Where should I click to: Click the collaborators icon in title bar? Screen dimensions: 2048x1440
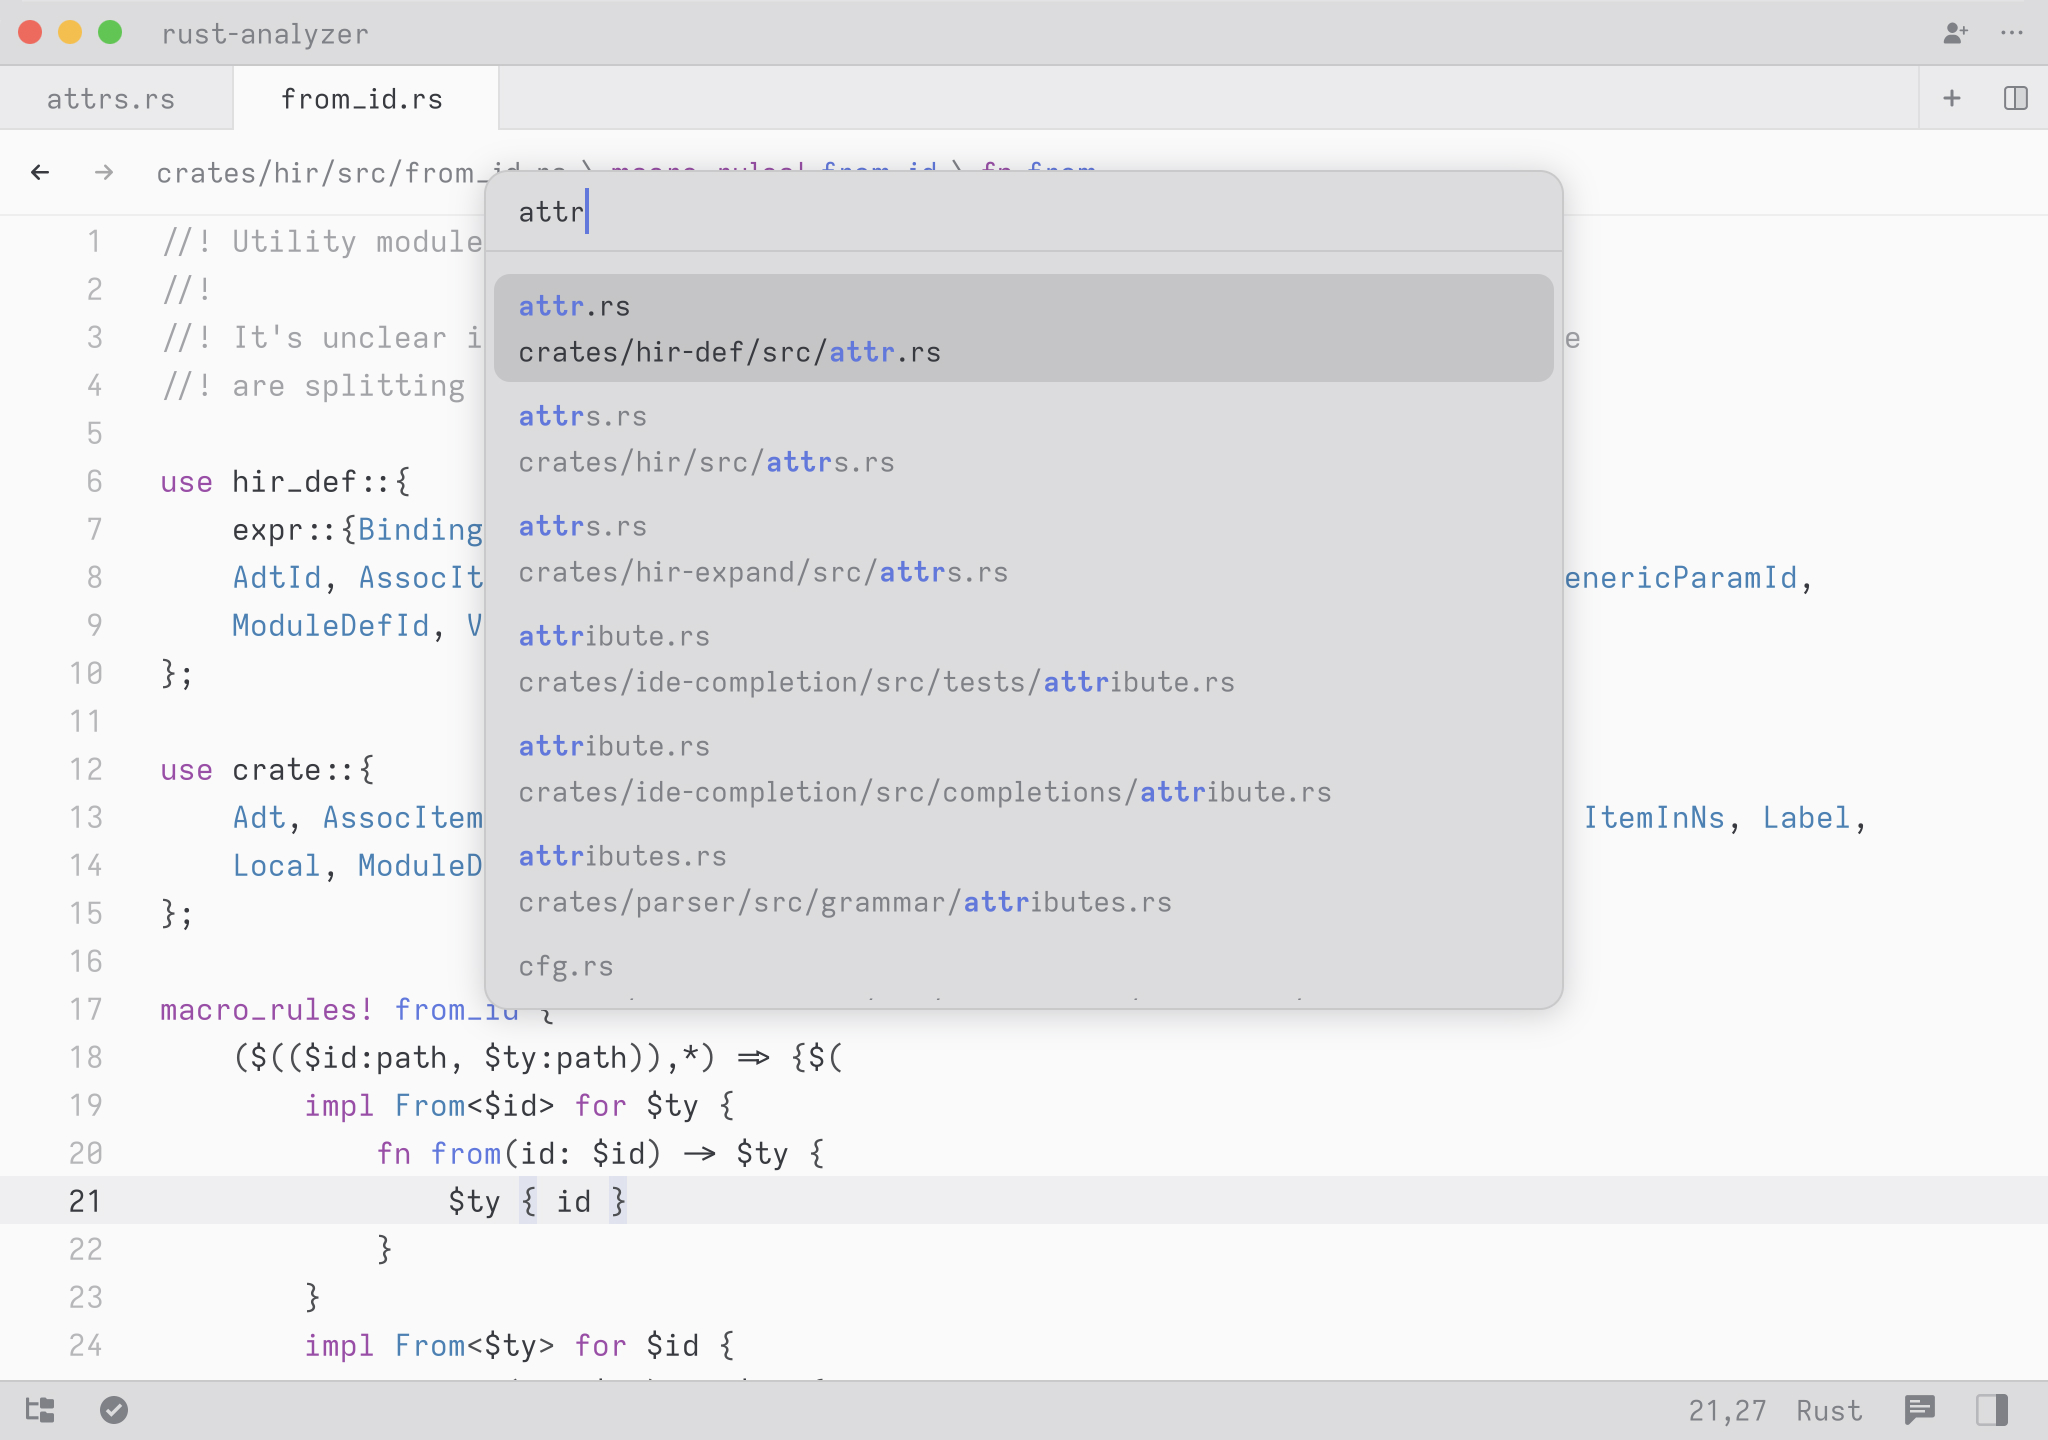1955,33
